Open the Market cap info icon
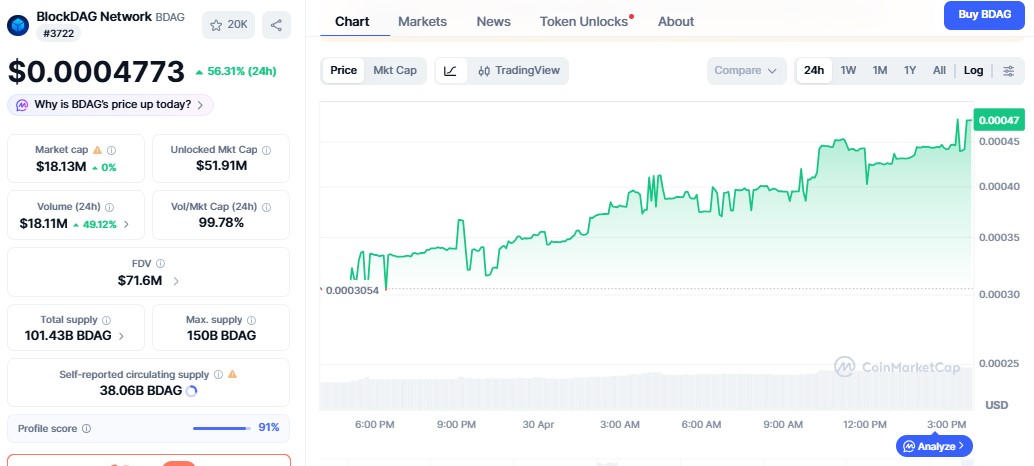 tap(111, 150)
